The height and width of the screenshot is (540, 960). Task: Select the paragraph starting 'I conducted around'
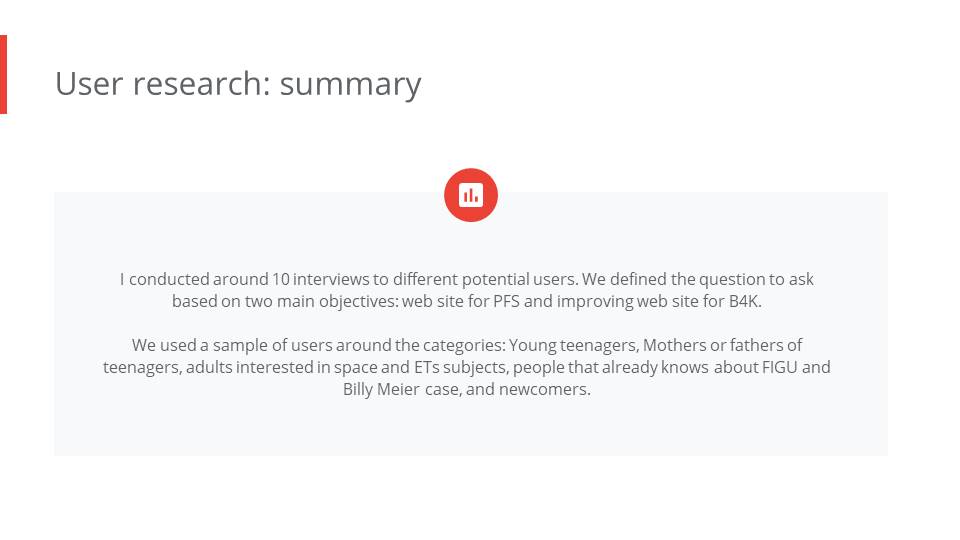pos(467,290)
